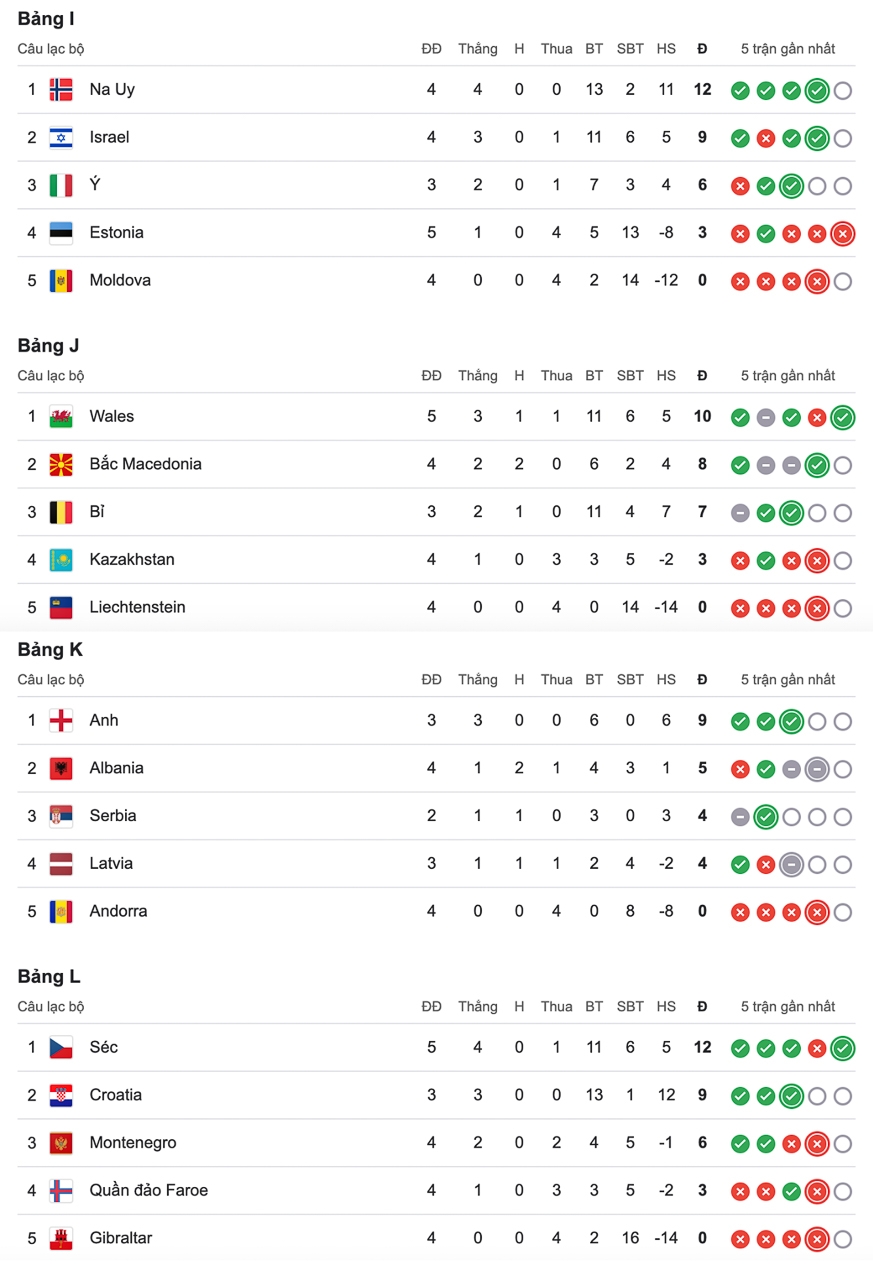This screenshot has height=1280, width=873.
Task: Click the Israel flag icon
Action: [x=61, y=137]
